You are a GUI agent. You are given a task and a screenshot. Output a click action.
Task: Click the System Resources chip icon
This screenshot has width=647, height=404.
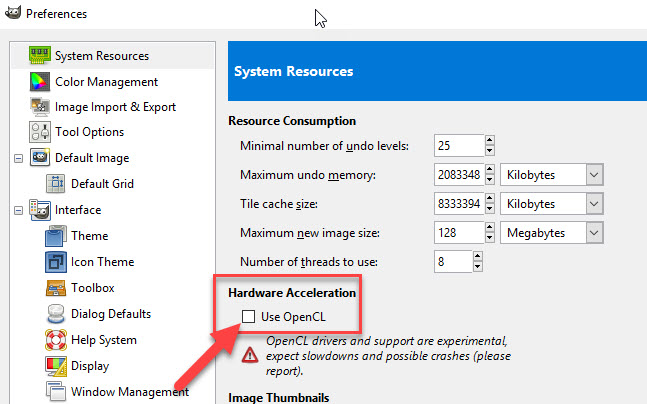point(39,56)
